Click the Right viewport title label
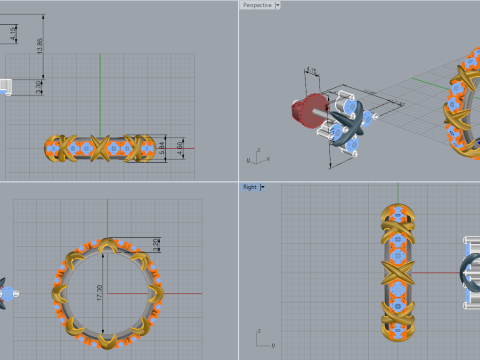Viewport: 480px width, 360px height. [x=250, y=187]
